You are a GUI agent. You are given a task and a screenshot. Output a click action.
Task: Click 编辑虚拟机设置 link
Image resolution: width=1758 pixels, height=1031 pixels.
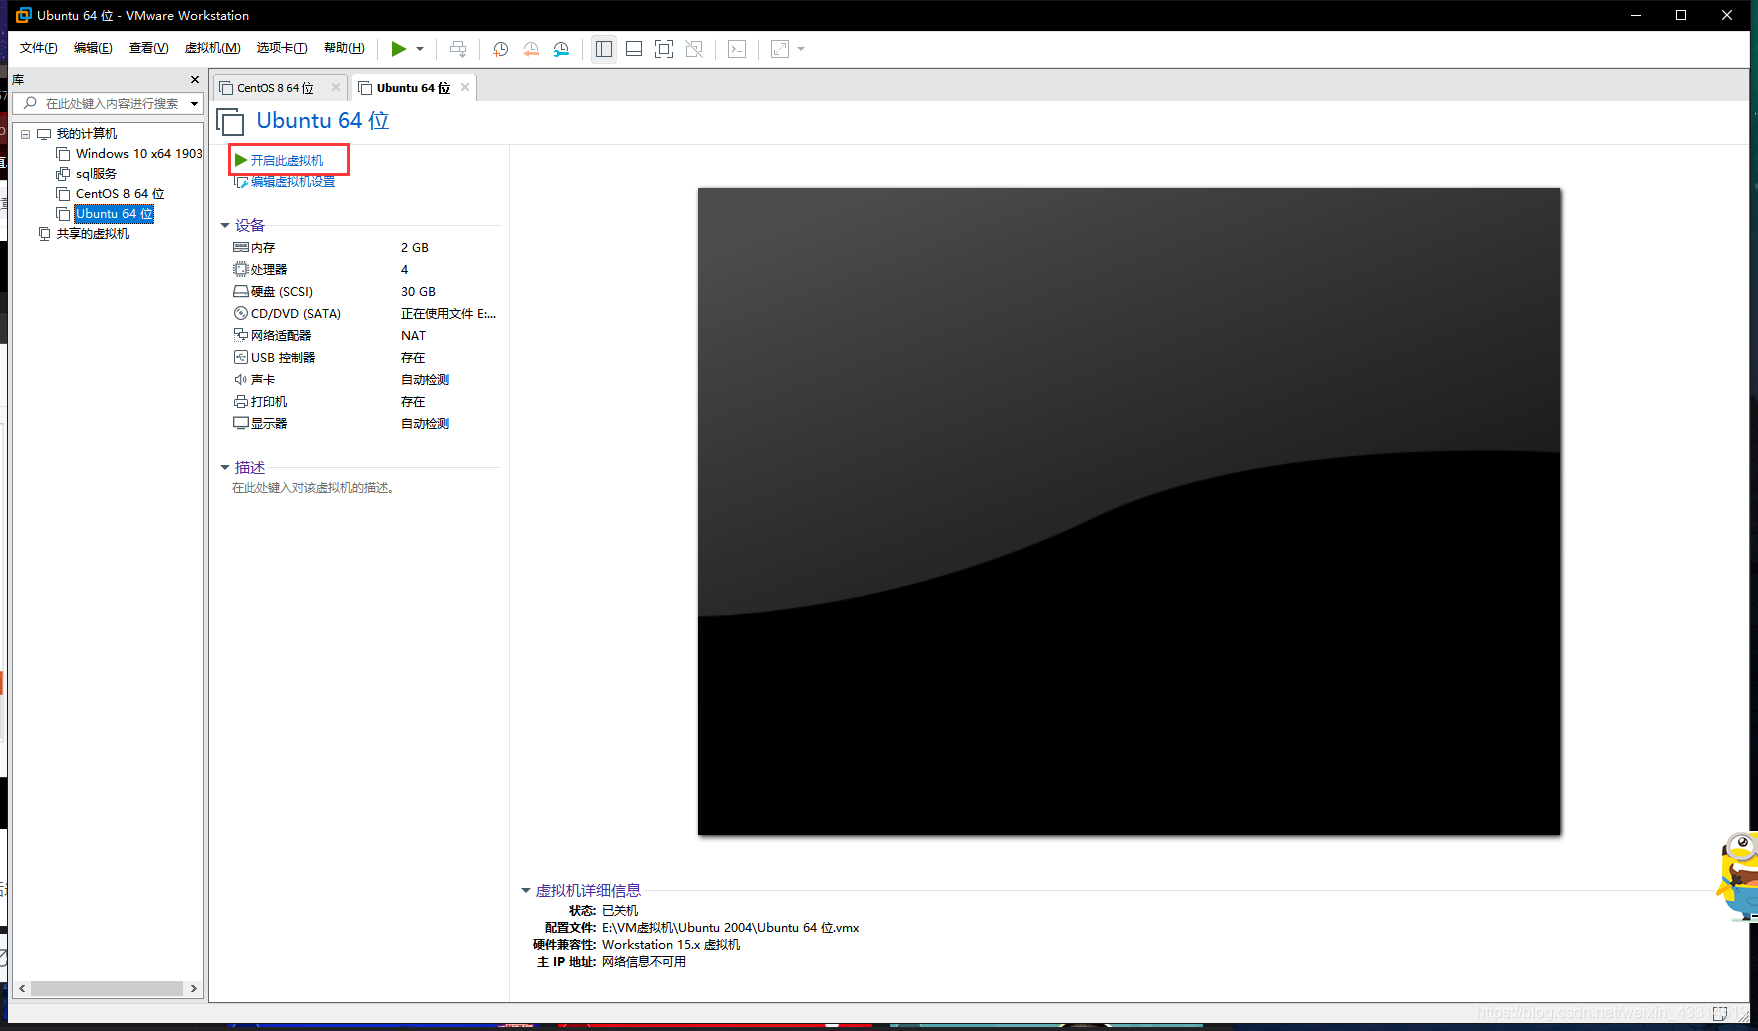tap(292, 182)
